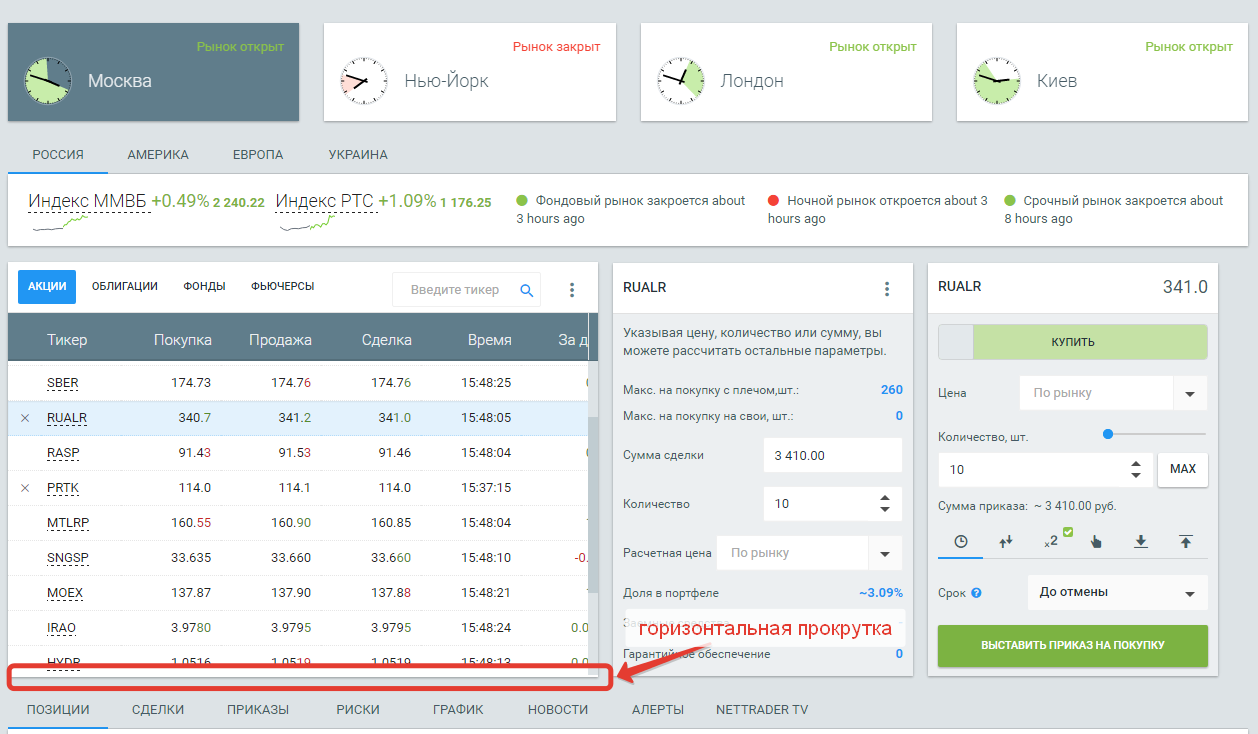Image resolution: width=1258 pixels, height=734 pixels.
Task: Click the MICEX index mini sparkline chart
Action: [x=61, y=221]
